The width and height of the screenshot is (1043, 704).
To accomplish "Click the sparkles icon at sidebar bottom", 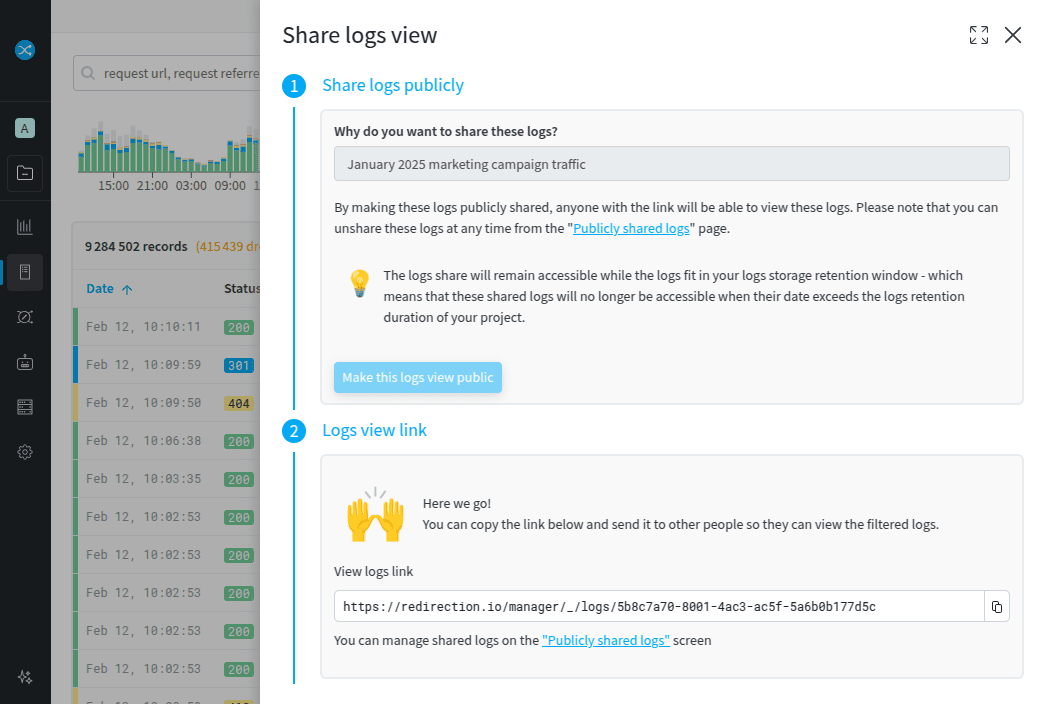I will (25, 677).
